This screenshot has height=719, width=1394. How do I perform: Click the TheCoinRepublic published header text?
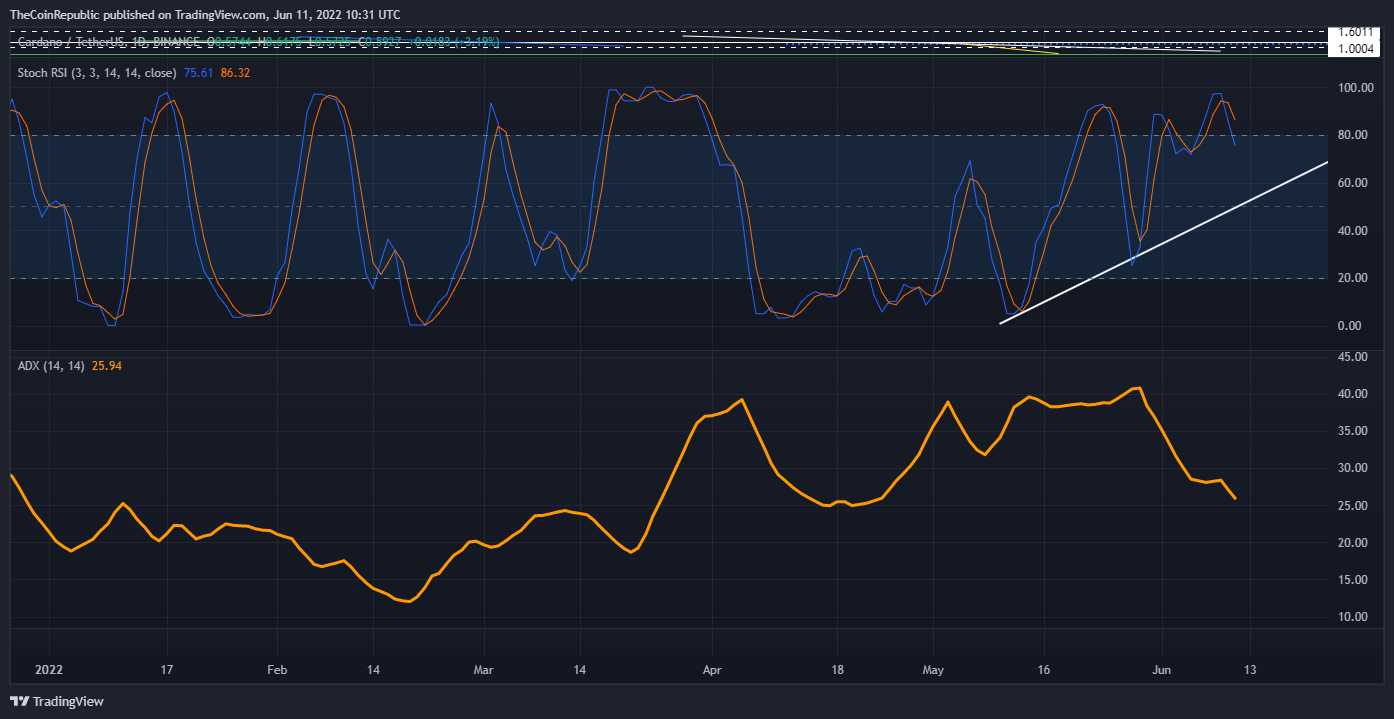click(x=204, y=14)
